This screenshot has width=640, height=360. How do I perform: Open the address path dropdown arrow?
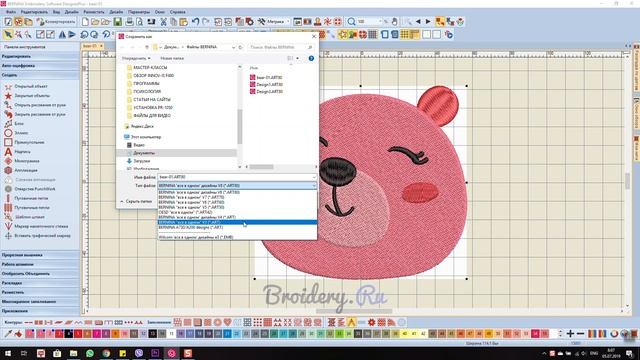[233, 47]
